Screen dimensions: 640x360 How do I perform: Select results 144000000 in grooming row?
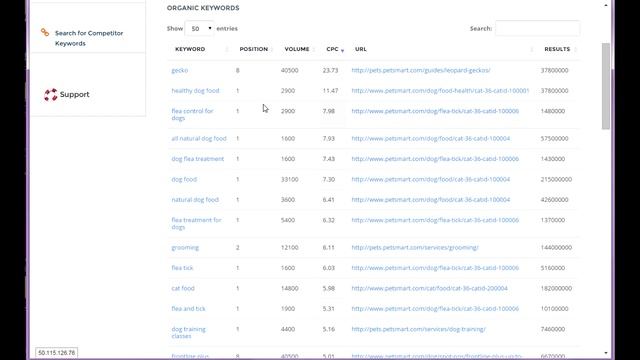[x=556, y=247]
